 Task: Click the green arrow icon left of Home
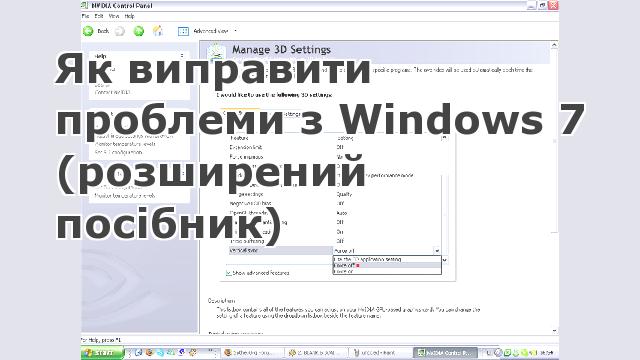point(139,31)
